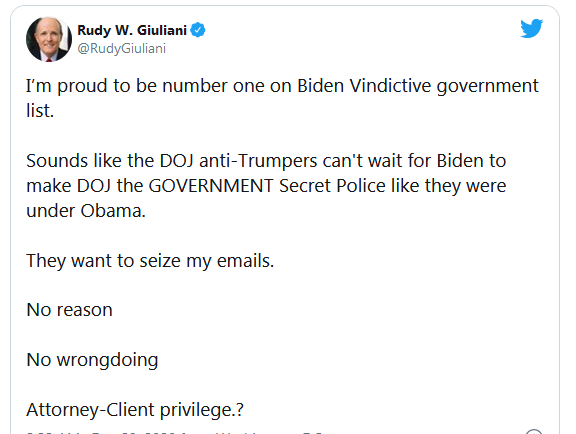Click the @RudyGiuliani handle
The image size is (576, 434).
click(x=122, y=49)
